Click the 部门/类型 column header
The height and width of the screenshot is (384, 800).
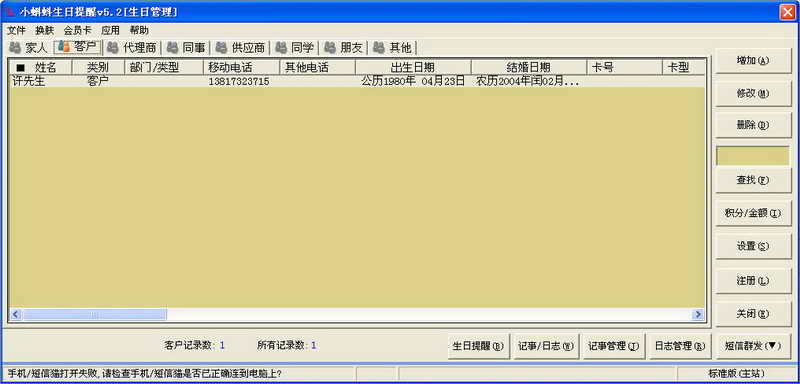pos(164,67)
